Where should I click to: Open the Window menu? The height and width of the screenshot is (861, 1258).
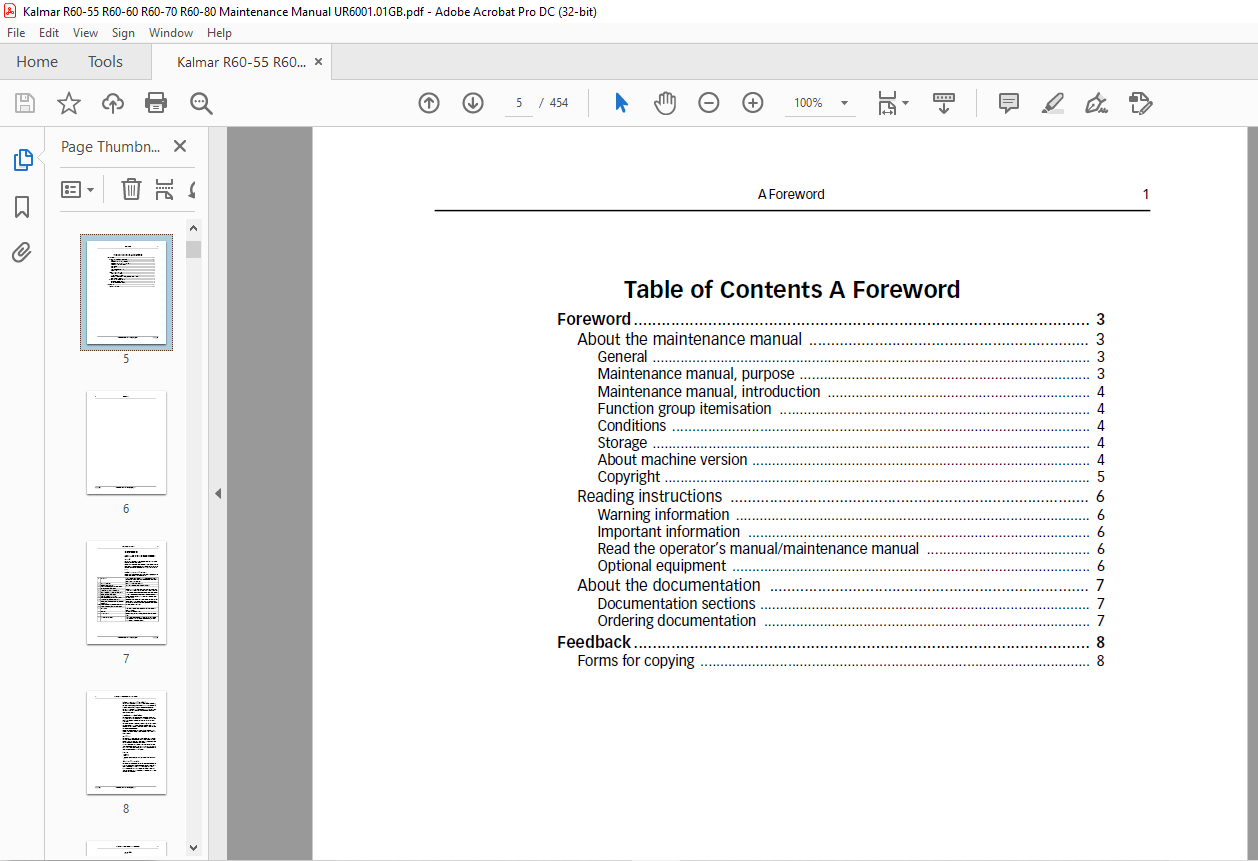[171, 33]
